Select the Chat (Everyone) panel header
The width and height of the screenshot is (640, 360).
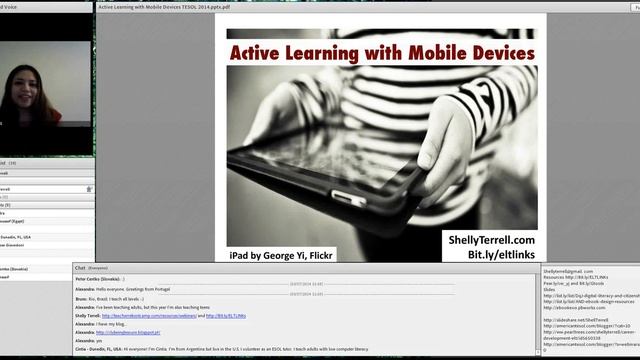[x=306, y=268]
